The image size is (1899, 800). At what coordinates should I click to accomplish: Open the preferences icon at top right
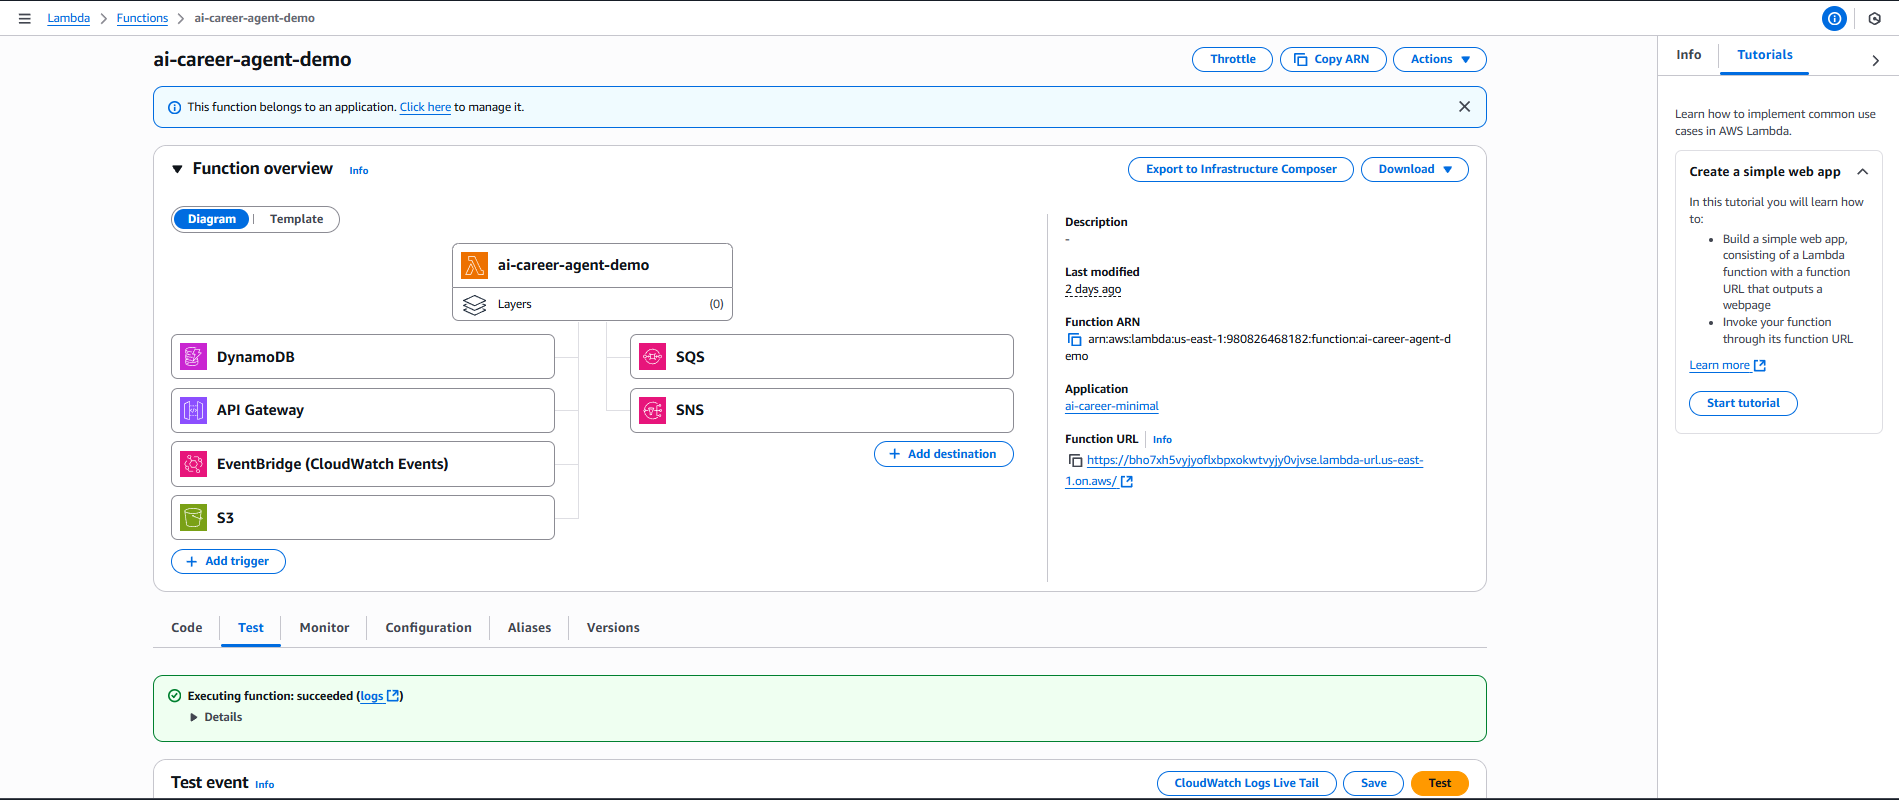[x=1875, y=18]
